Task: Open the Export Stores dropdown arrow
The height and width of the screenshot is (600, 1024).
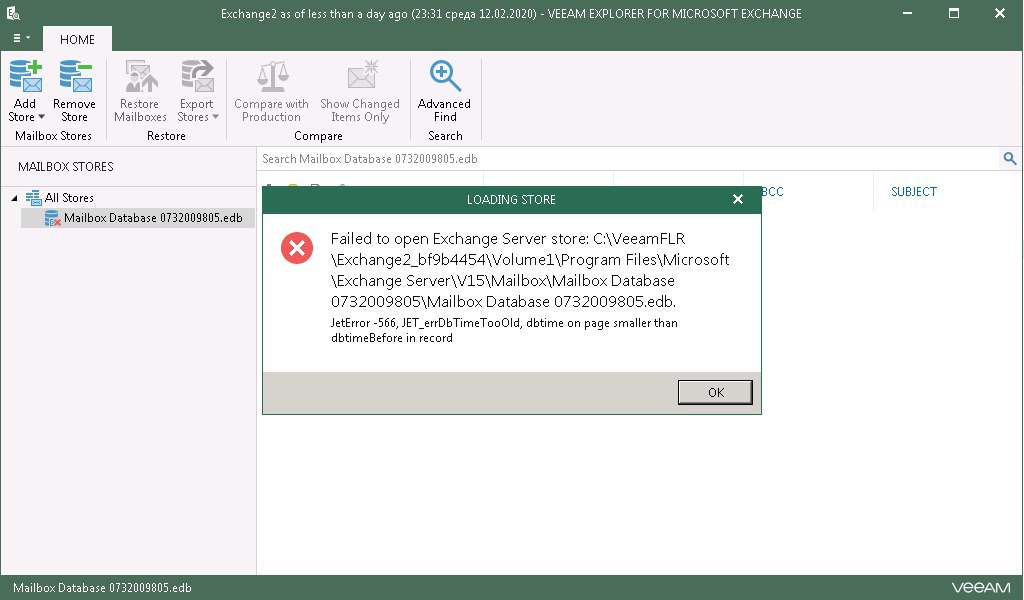Action: tap(216, 117)
